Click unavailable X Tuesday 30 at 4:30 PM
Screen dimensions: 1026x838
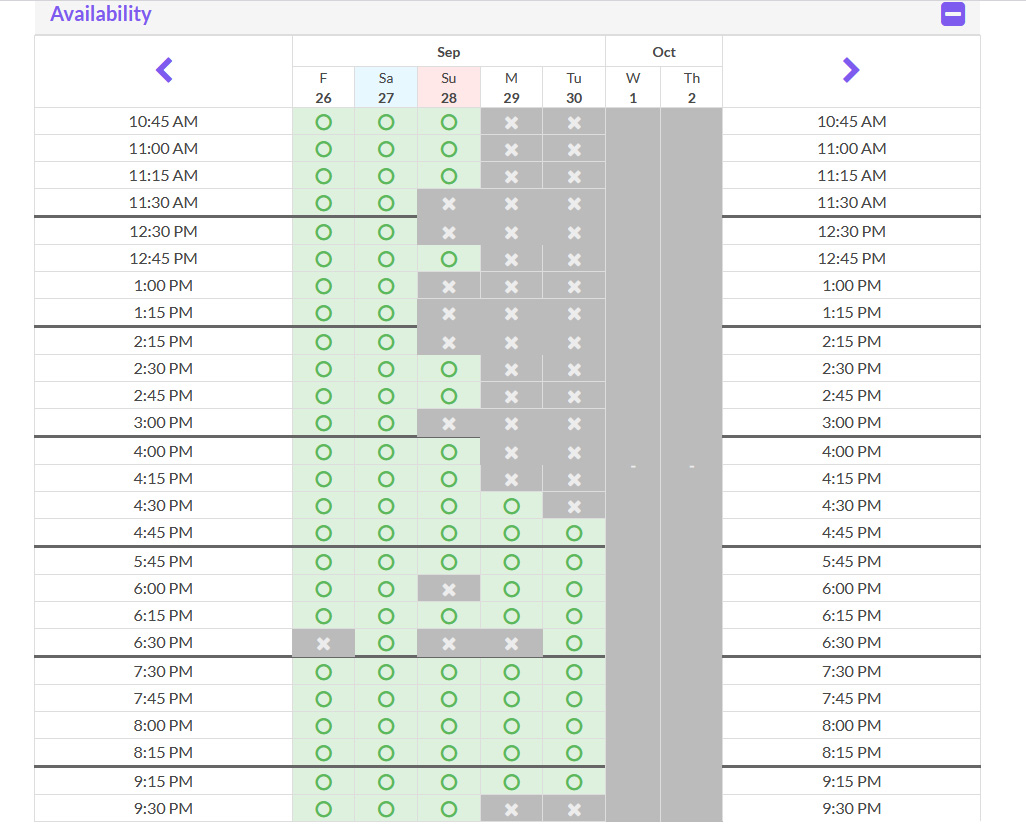tap(574, 506)
